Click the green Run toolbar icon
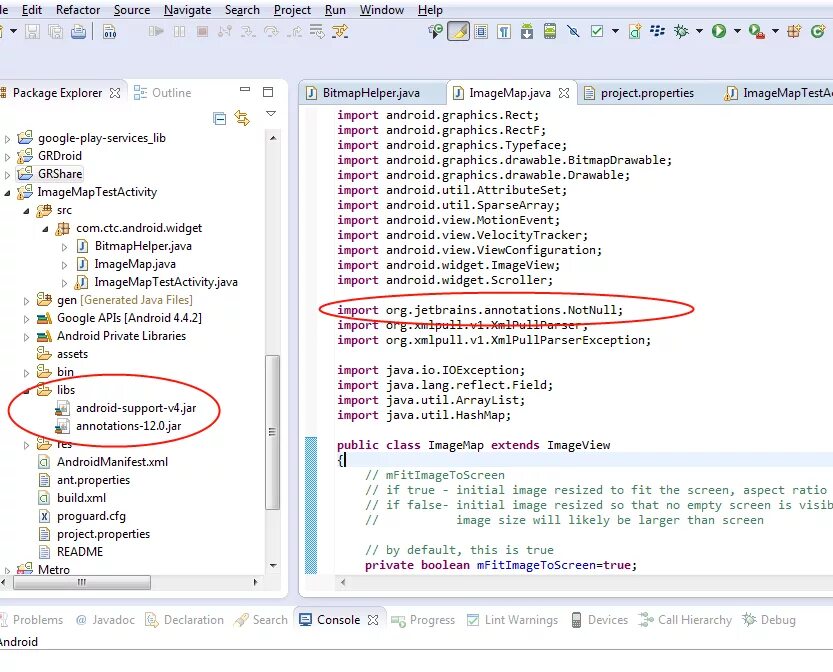This screenshot has width=833, height=672. tap(719, 31)
